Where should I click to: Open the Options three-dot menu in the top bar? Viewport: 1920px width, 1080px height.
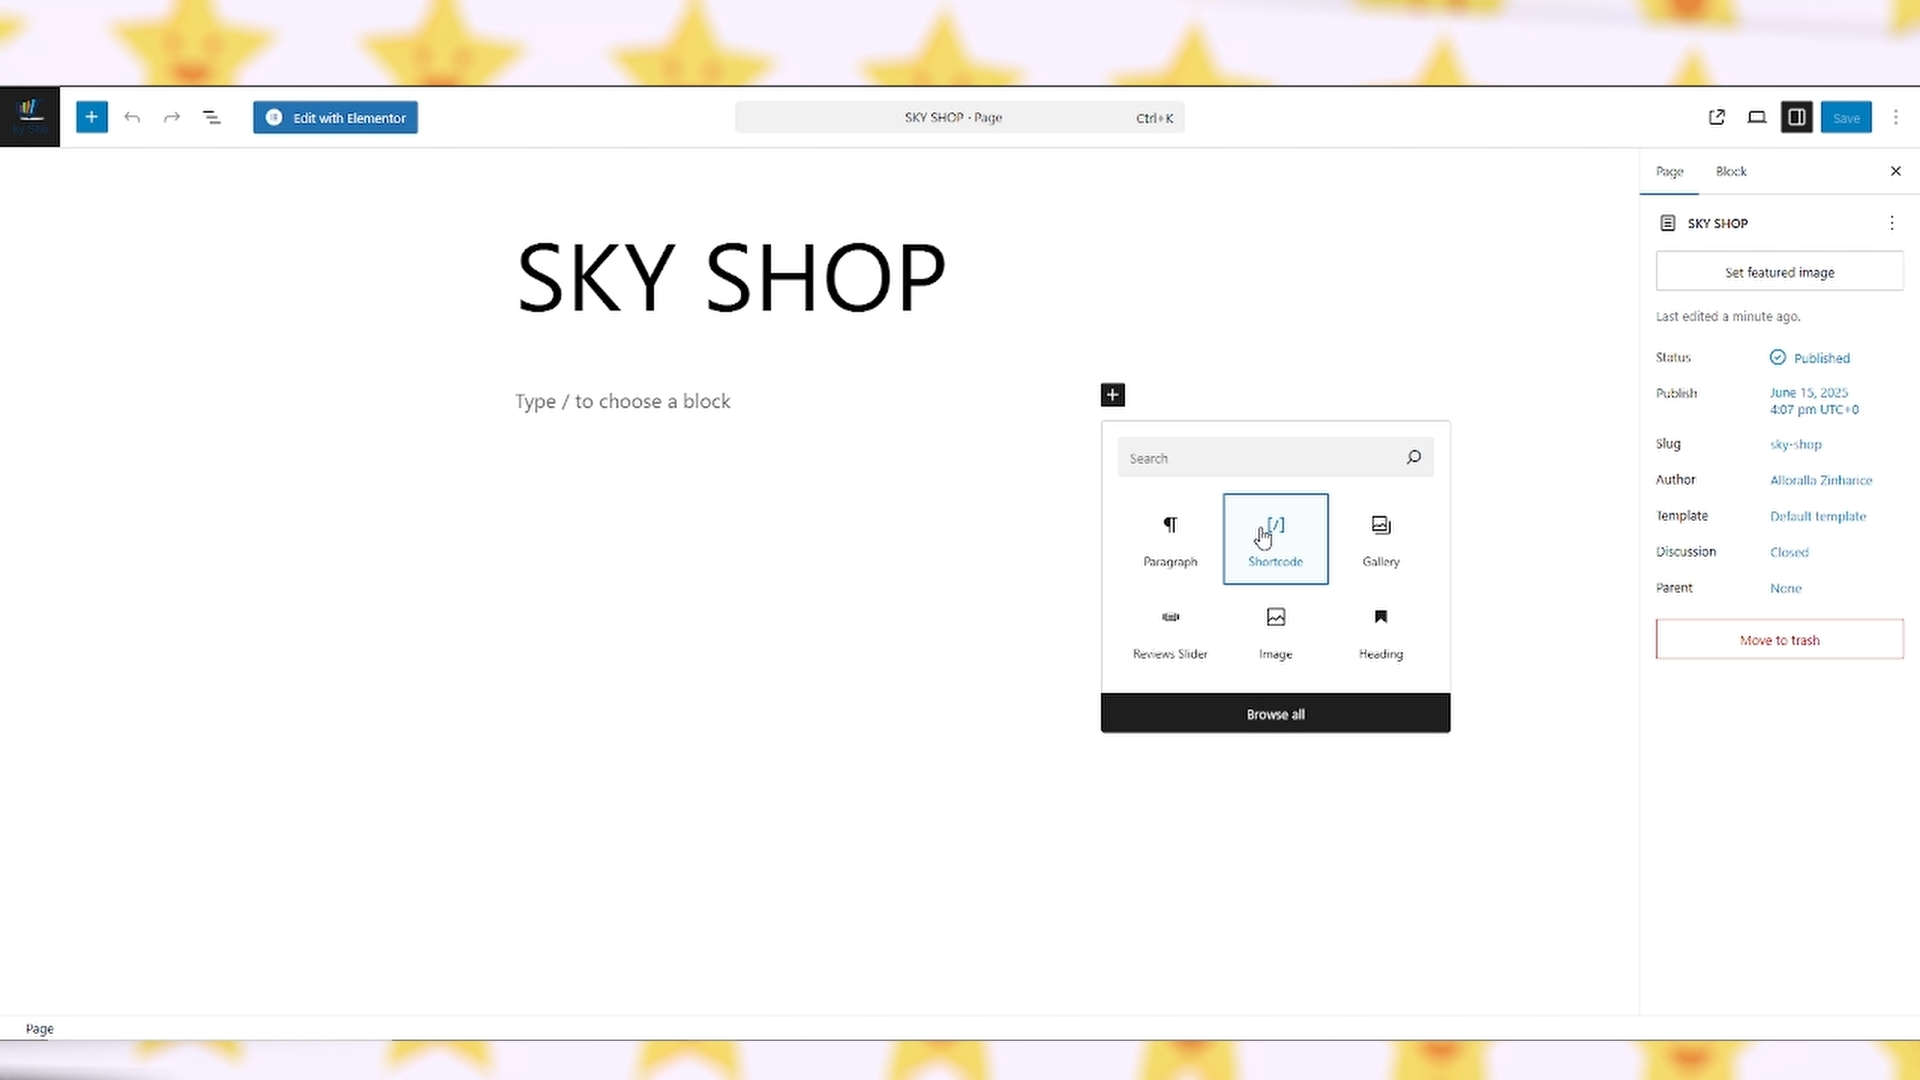[1895, 117]
